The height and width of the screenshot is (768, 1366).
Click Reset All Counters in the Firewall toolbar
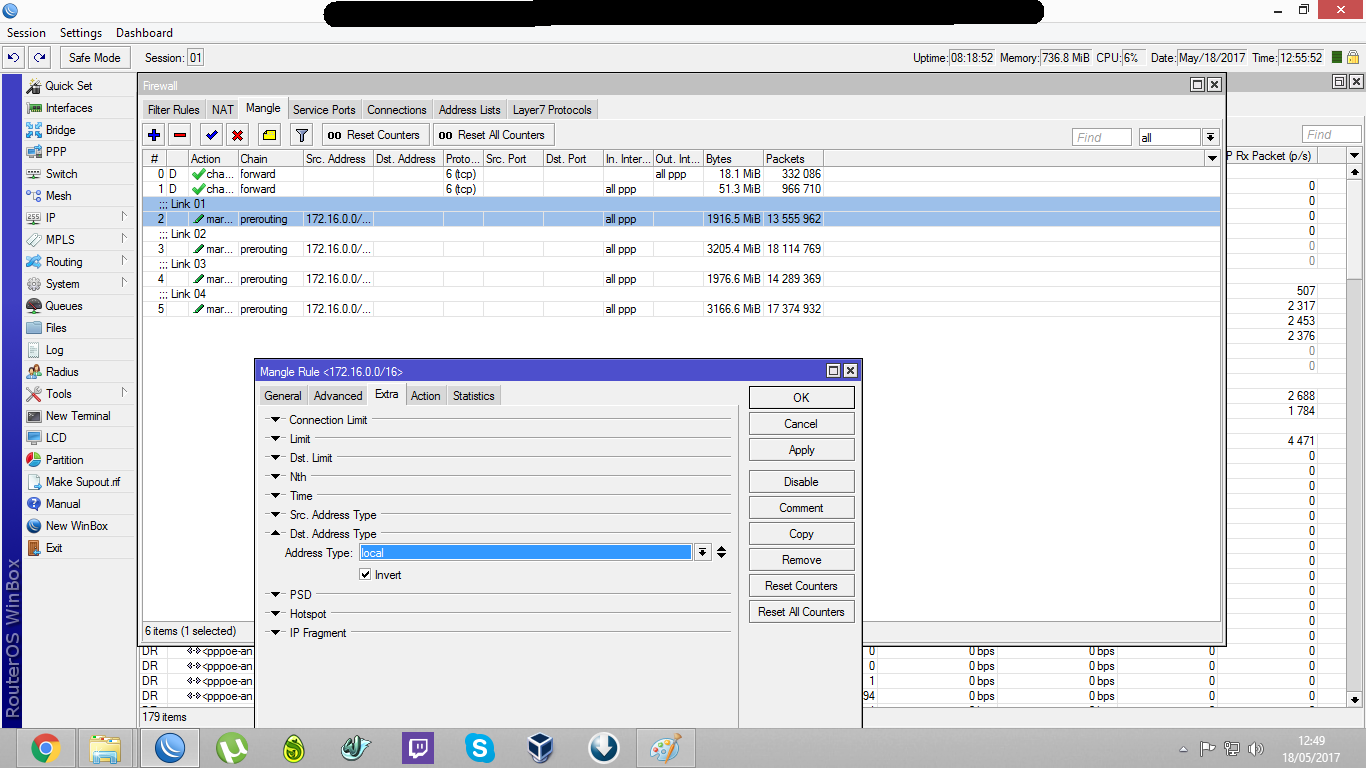tap(493, 135)
